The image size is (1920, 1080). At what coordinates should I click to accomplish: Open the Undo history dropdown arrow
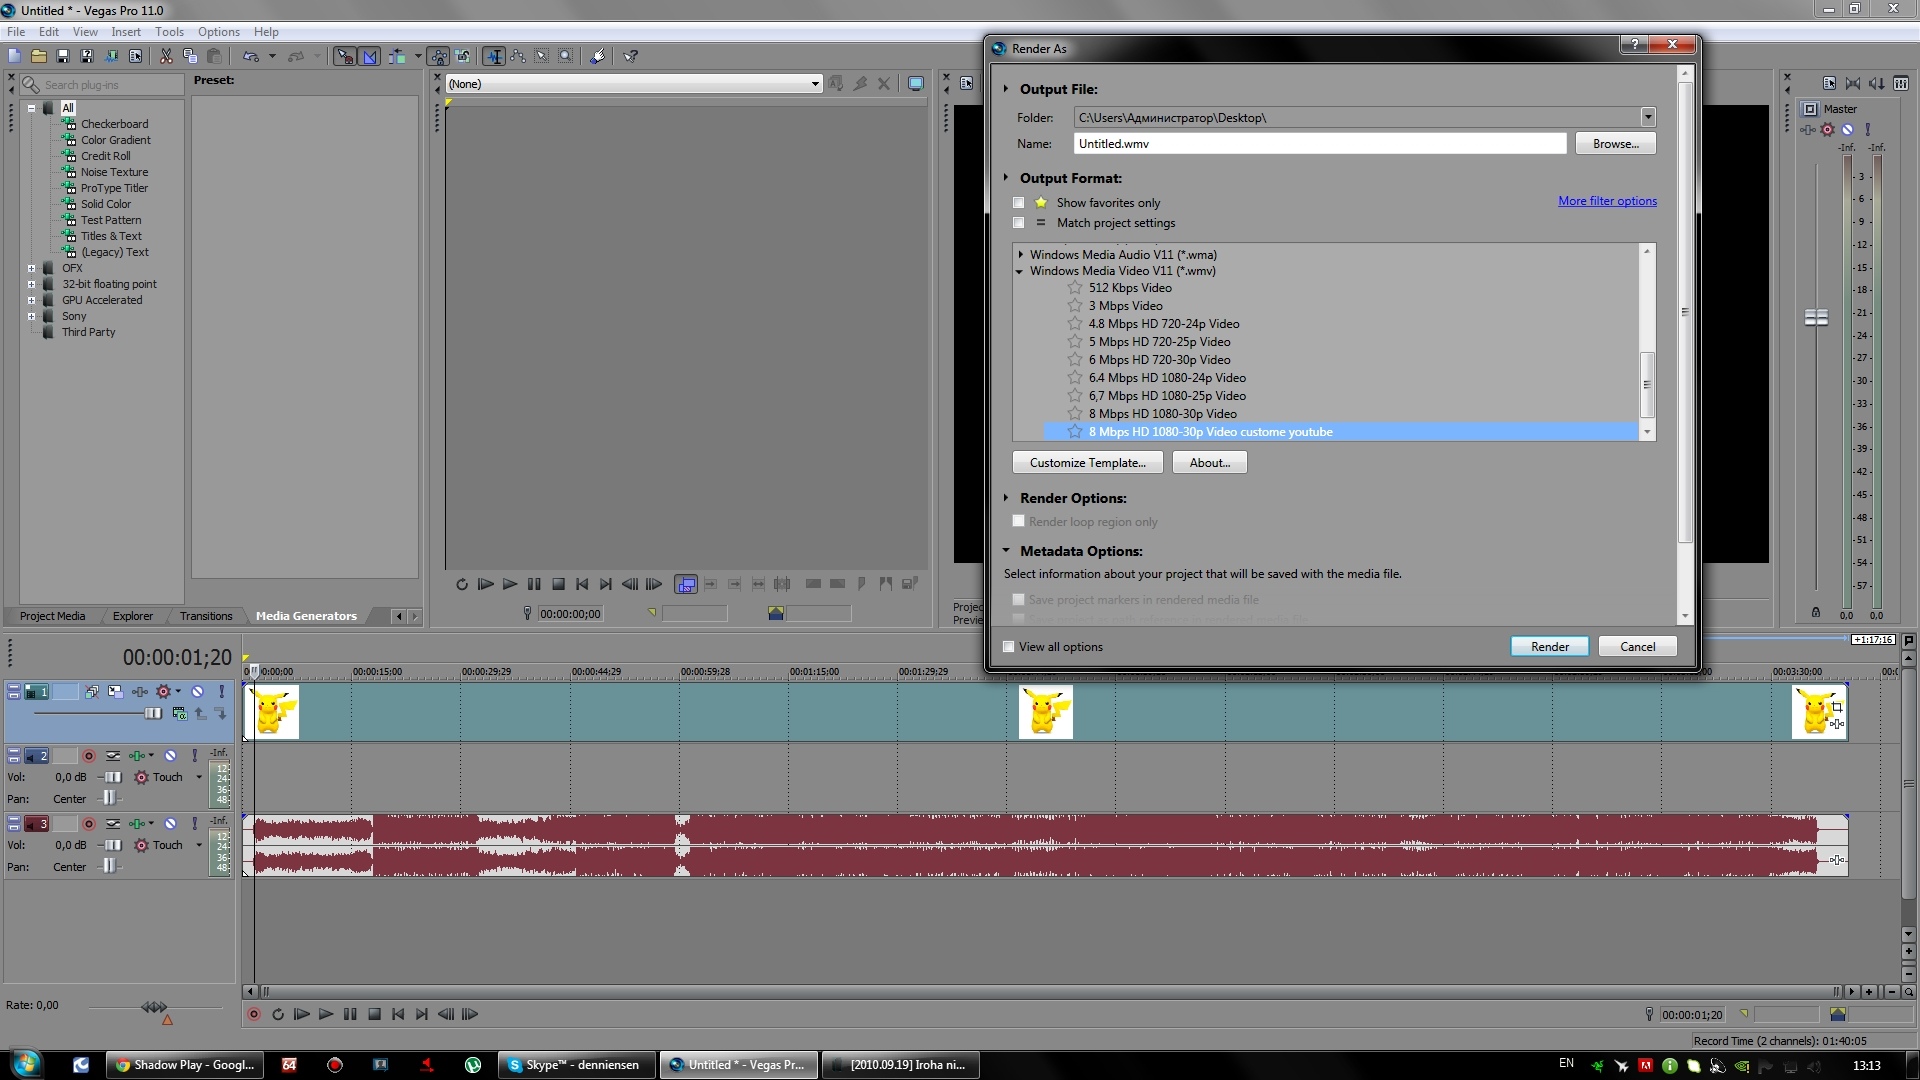tap(272, 57)
